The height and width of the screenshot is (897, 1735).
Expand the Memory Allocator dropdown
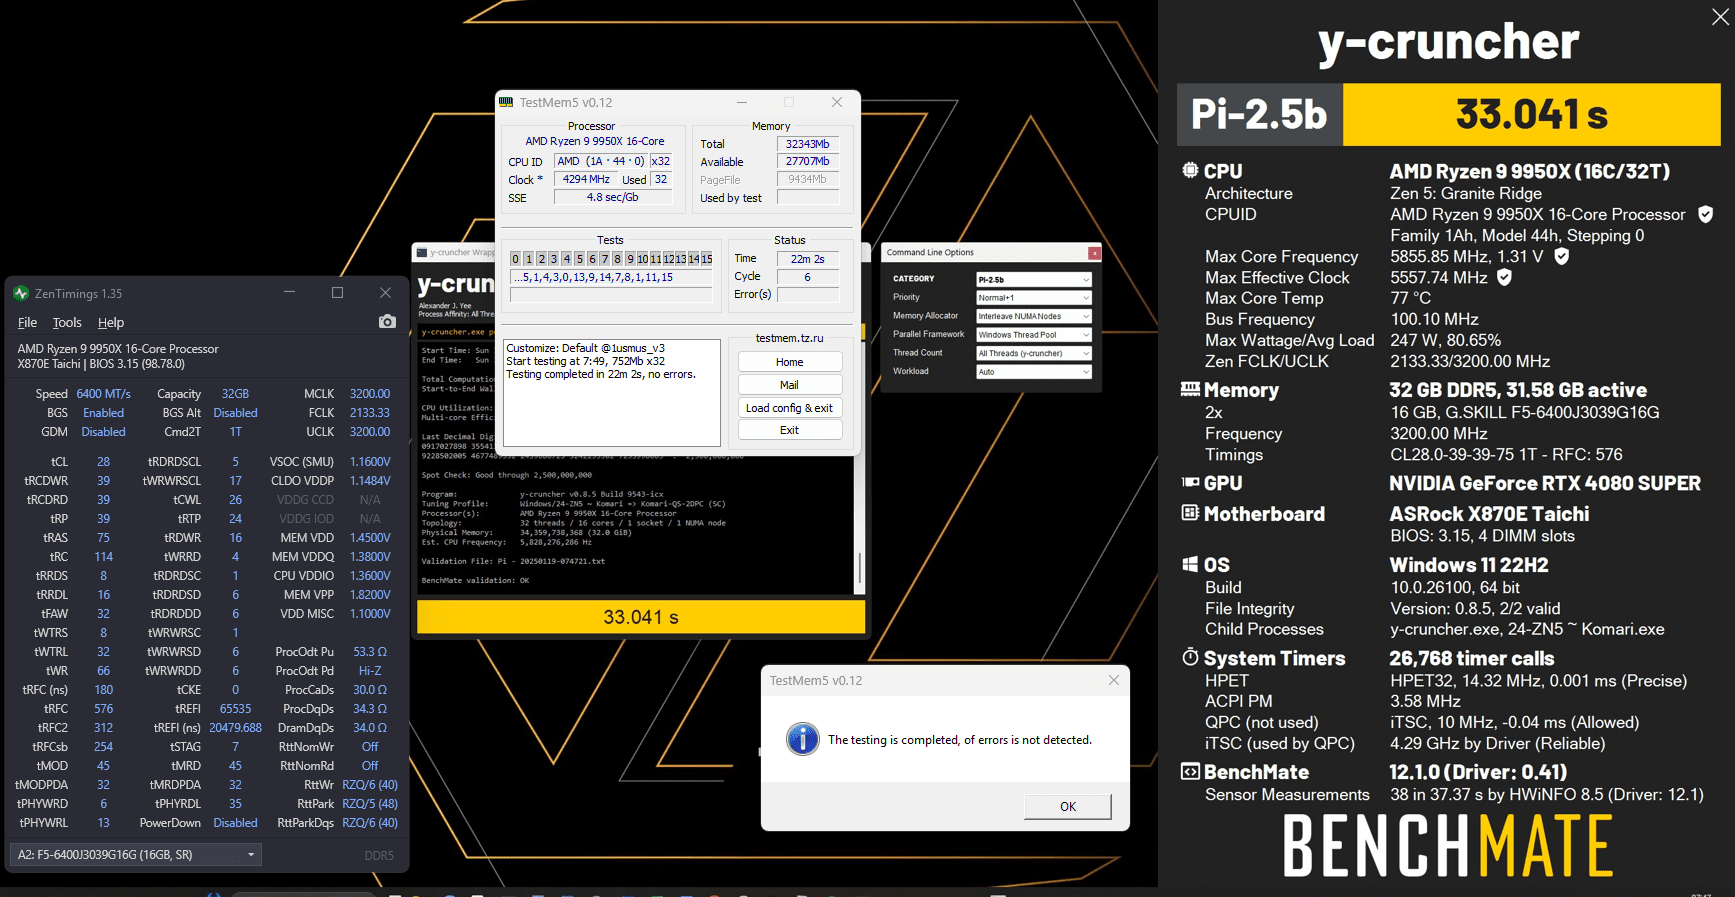pyautogui.click(x=1033, y=316)
